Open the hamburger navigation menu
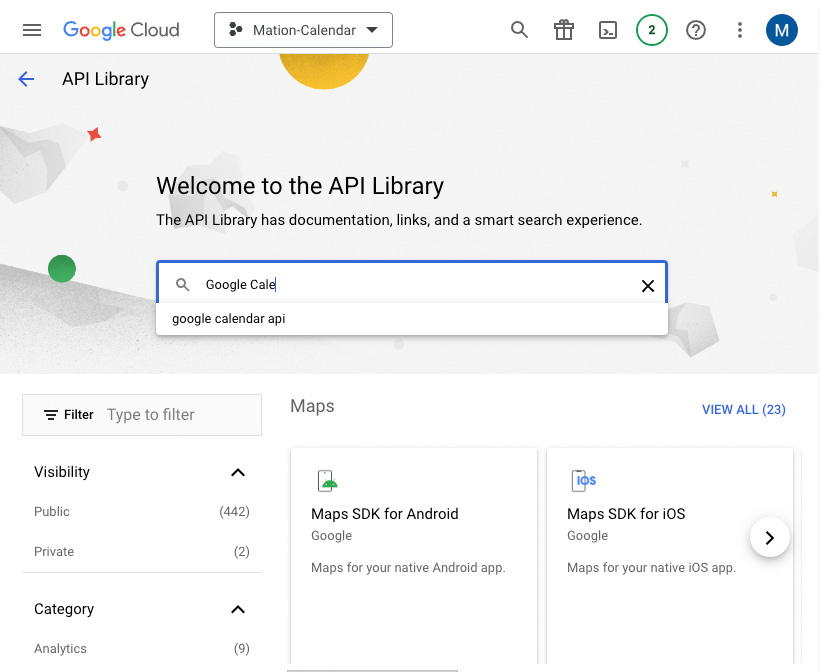The width and height of the screenshot is (820, 672). click(32, 30)
